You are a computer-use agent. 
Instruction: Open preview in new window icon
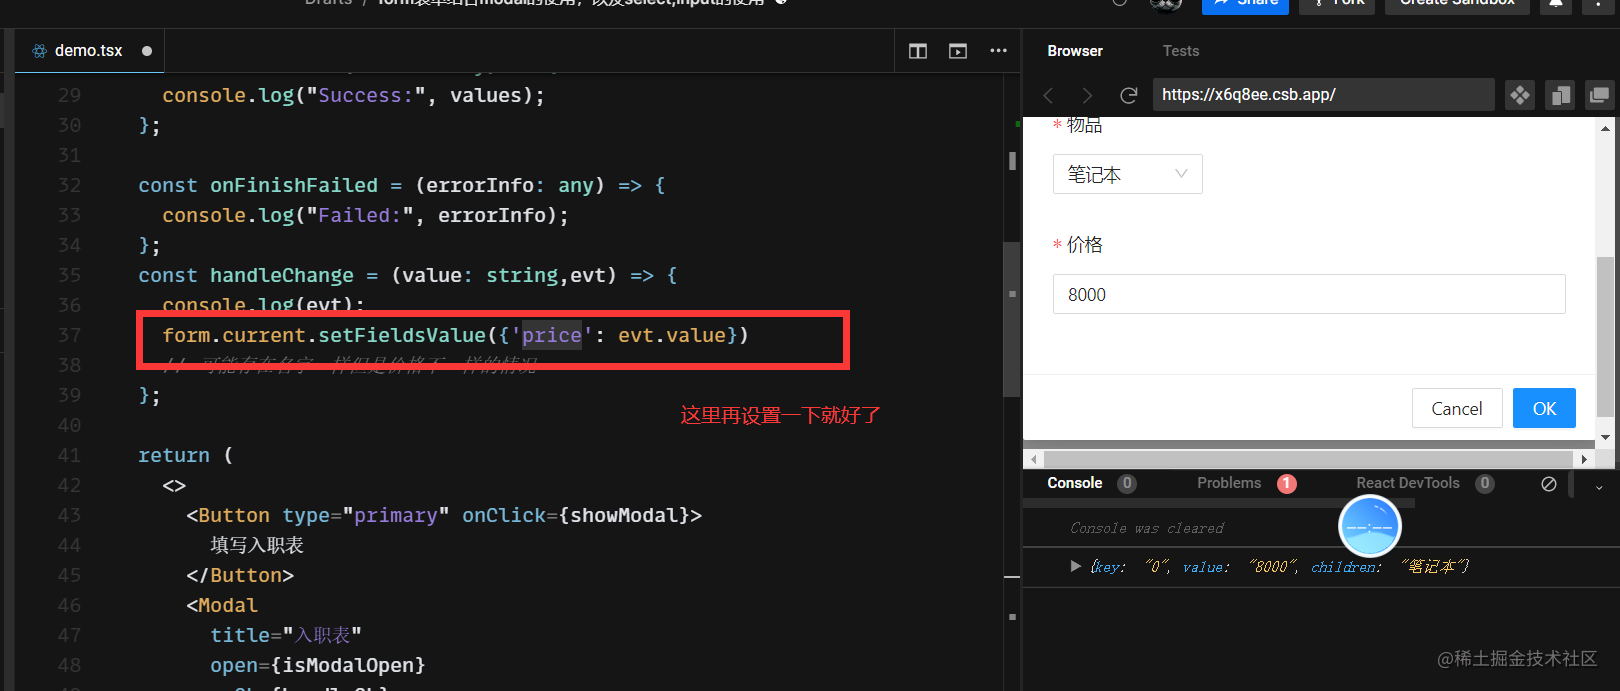point(1599,95)
